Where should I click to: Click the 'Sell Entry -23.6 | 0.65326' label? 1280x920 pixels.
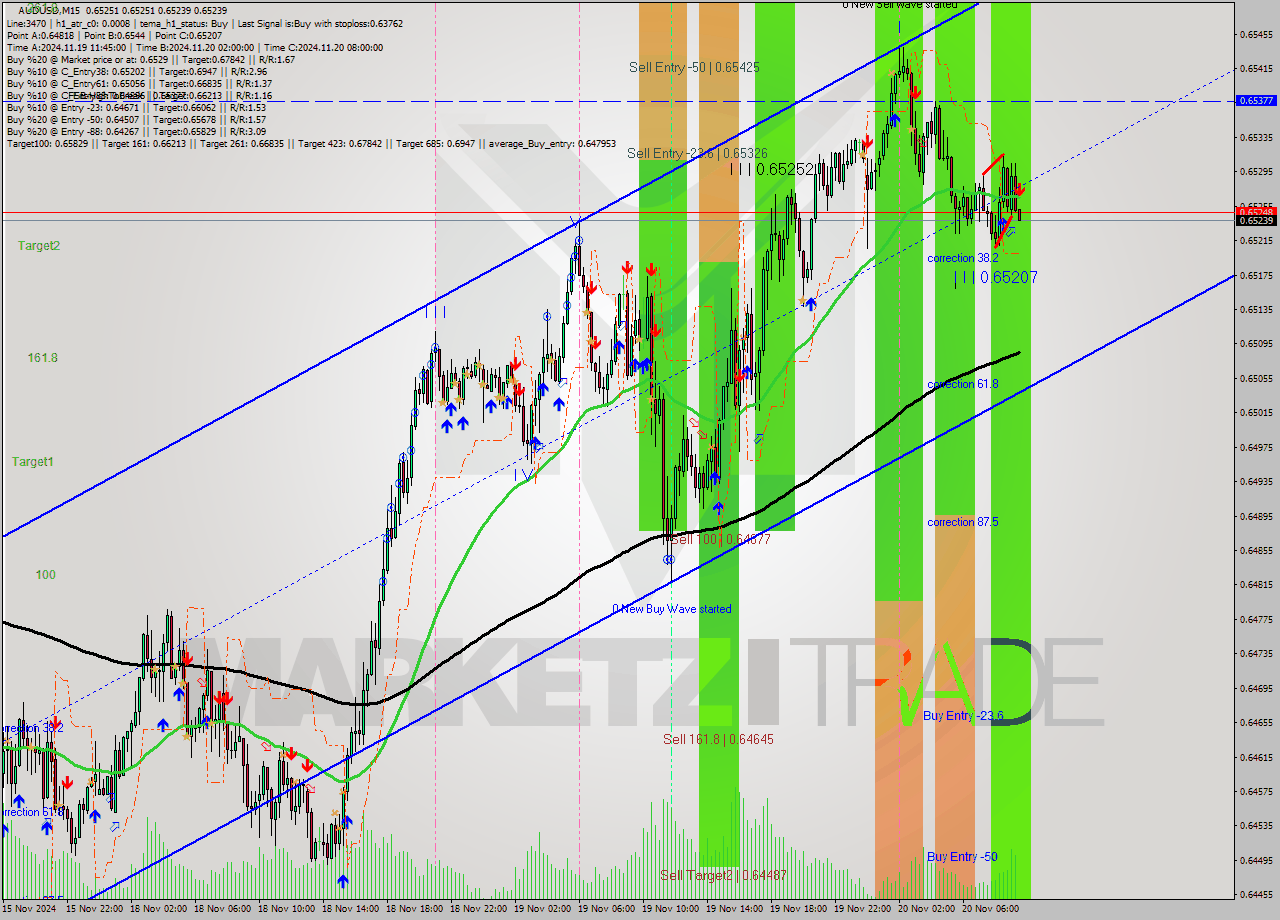(x=697, y=153)
